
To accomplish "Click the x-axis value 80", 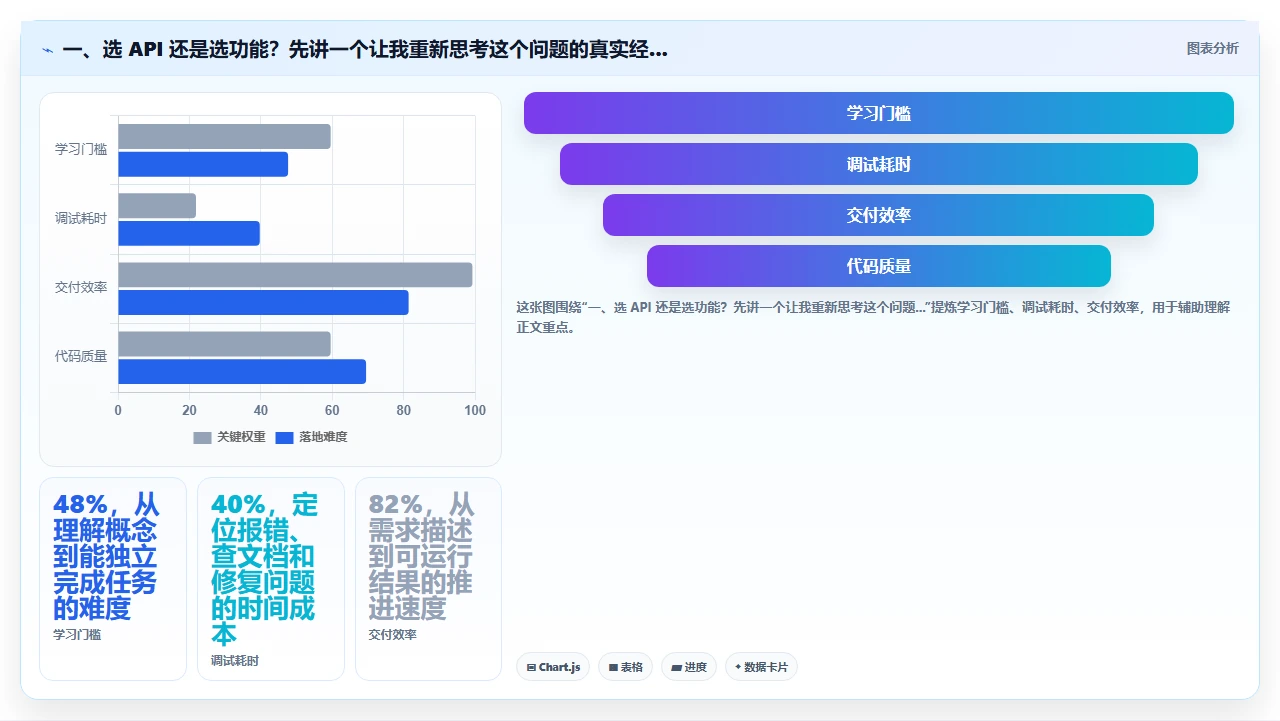I will 404,410.
